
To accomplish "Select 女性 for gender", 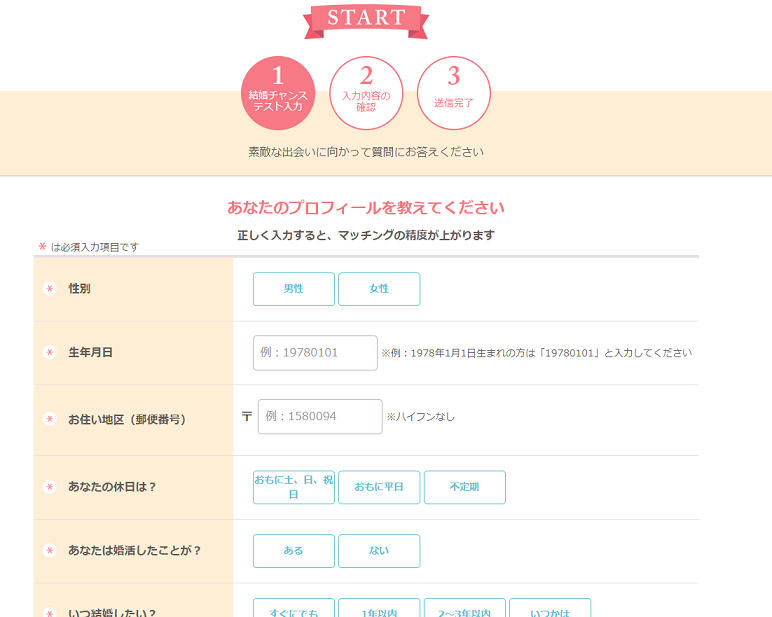I will click(x=379, y=289).
